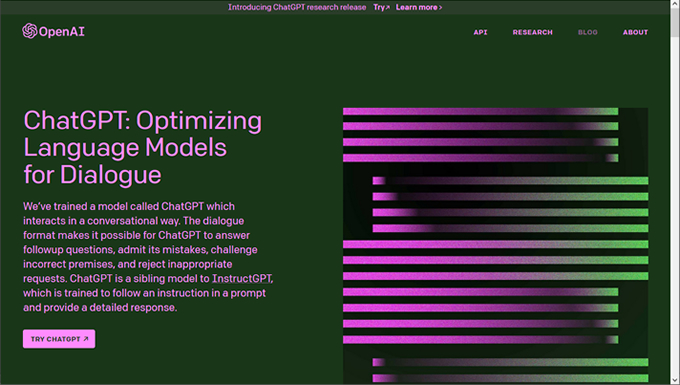The height and width of the screenshot is (385, 680).
Task: Go to the Blog nav item
Action: coord(588,32)
